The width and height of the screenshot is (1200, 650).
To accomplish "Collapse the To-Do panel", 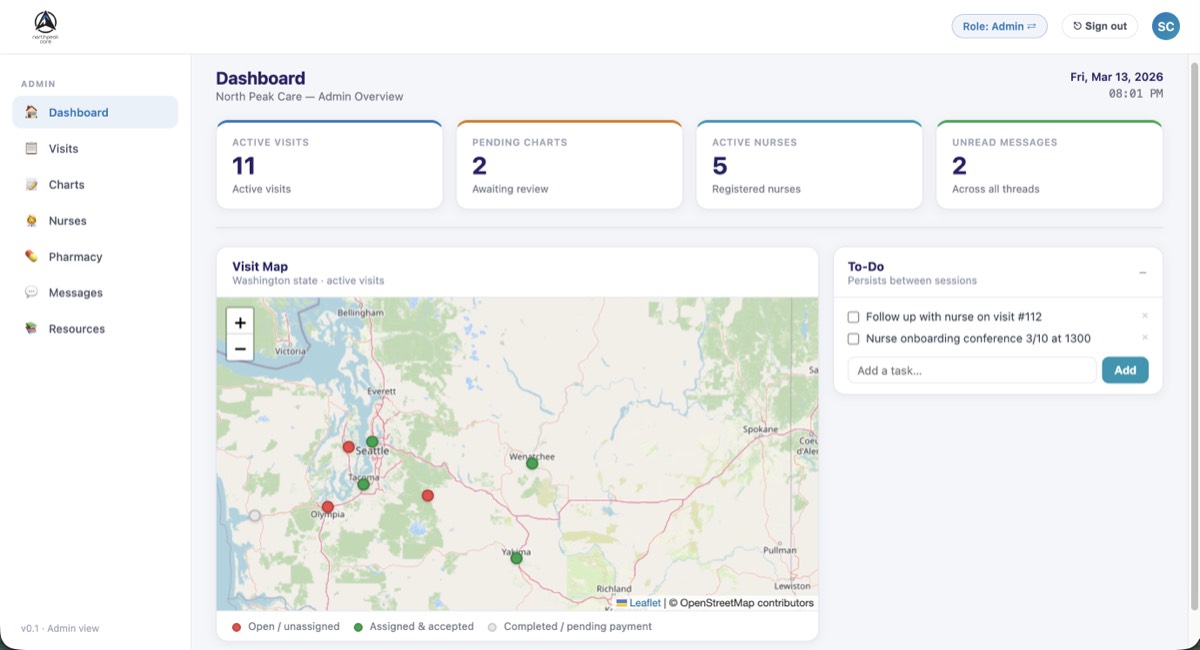I will [x=1142, y=271].
